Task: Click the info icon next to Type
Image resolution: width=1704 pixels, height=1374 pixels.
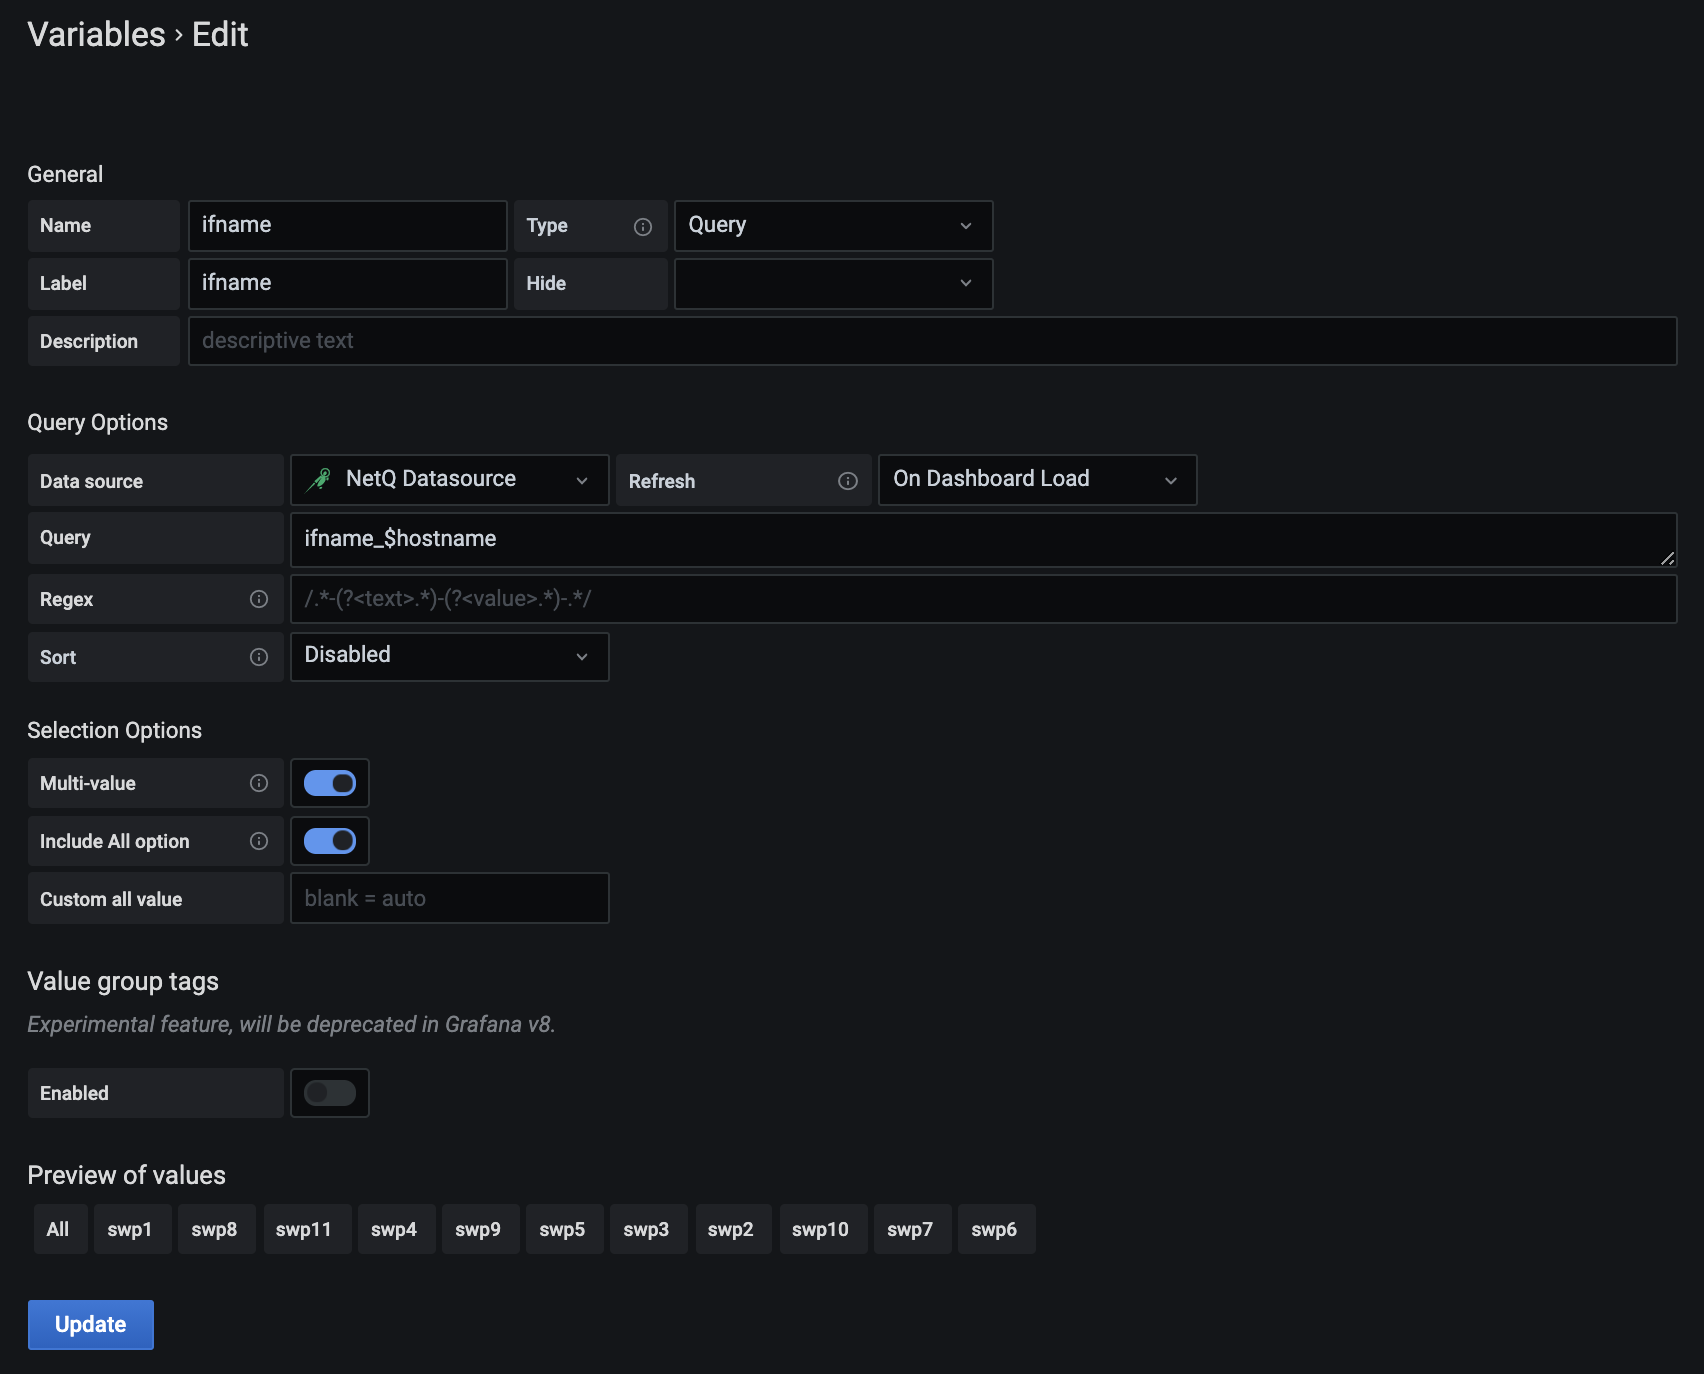Action: (643, 227)
